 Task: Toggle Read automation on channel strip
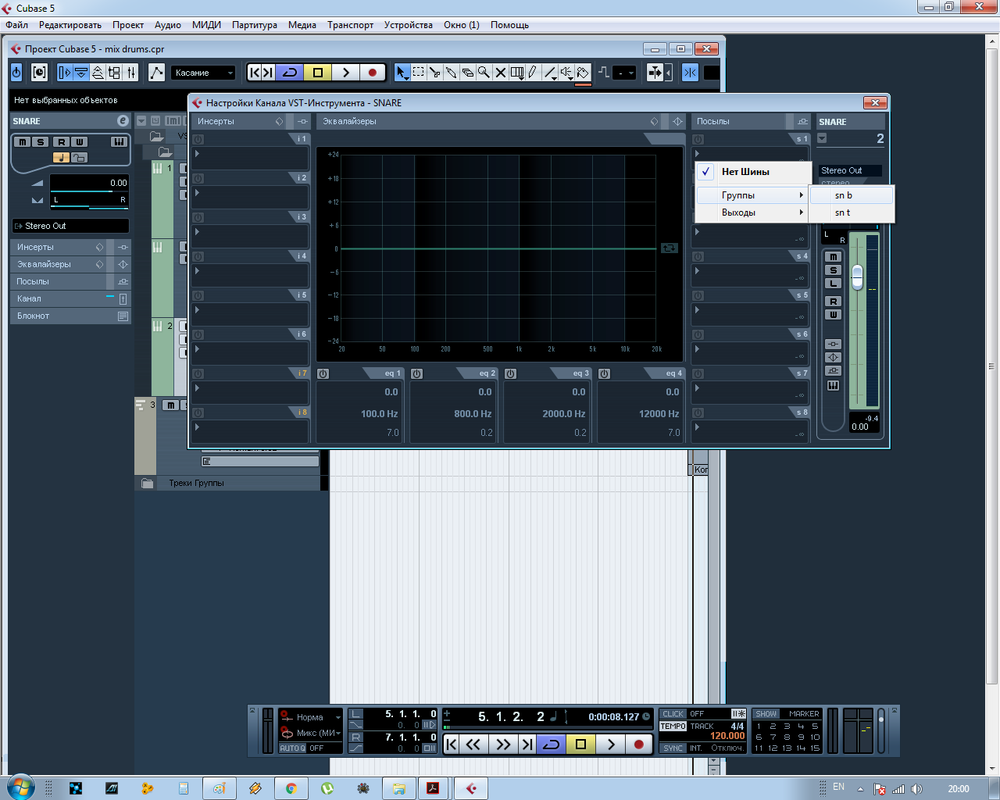pos(833,301)
